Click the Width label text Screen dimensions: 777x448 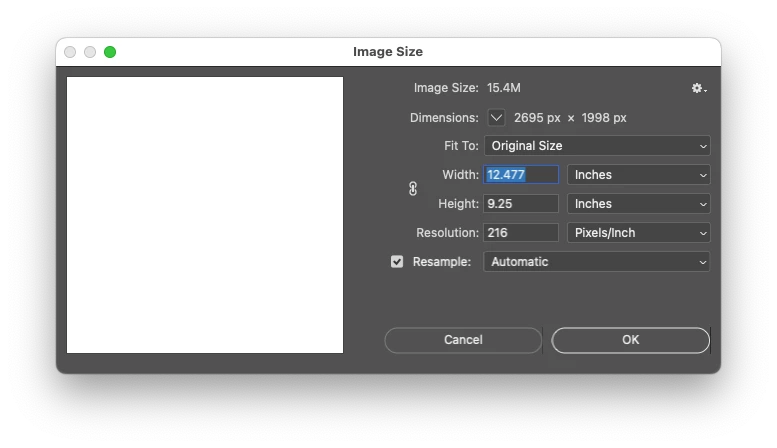(x=460, y=174)
